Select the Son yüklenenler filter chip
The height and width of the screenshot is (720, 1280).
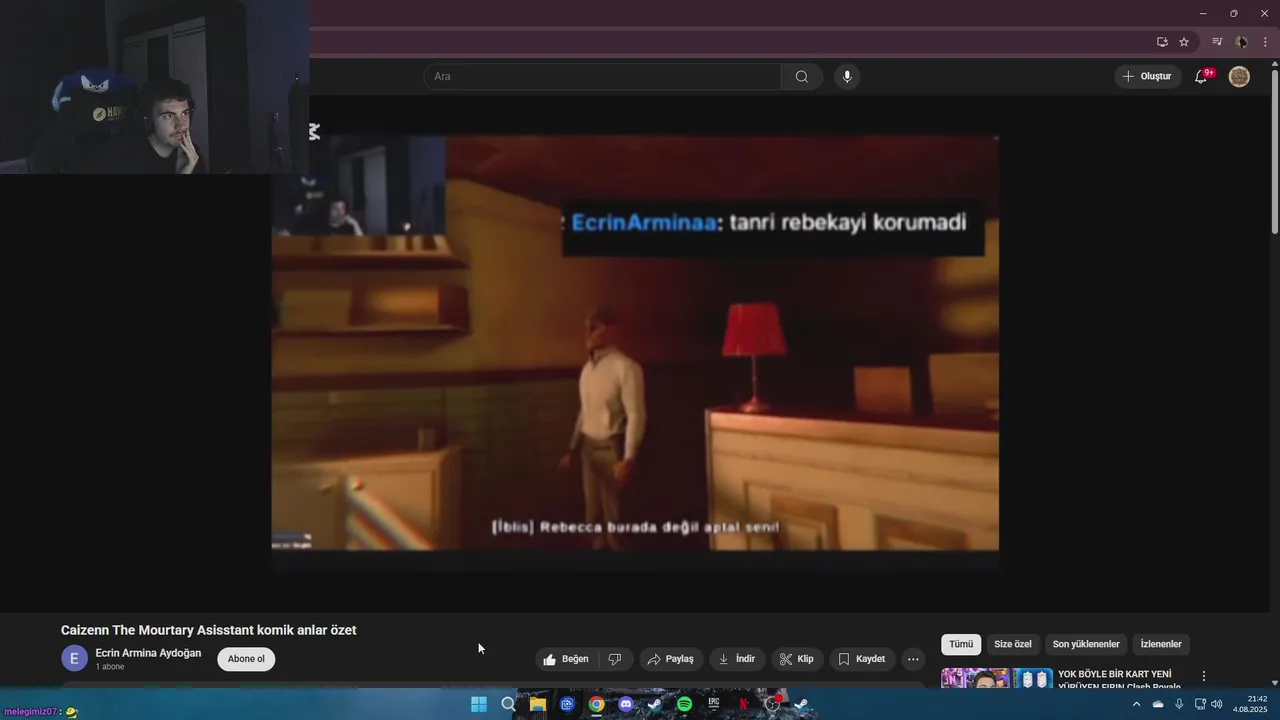coord(1086,644)
